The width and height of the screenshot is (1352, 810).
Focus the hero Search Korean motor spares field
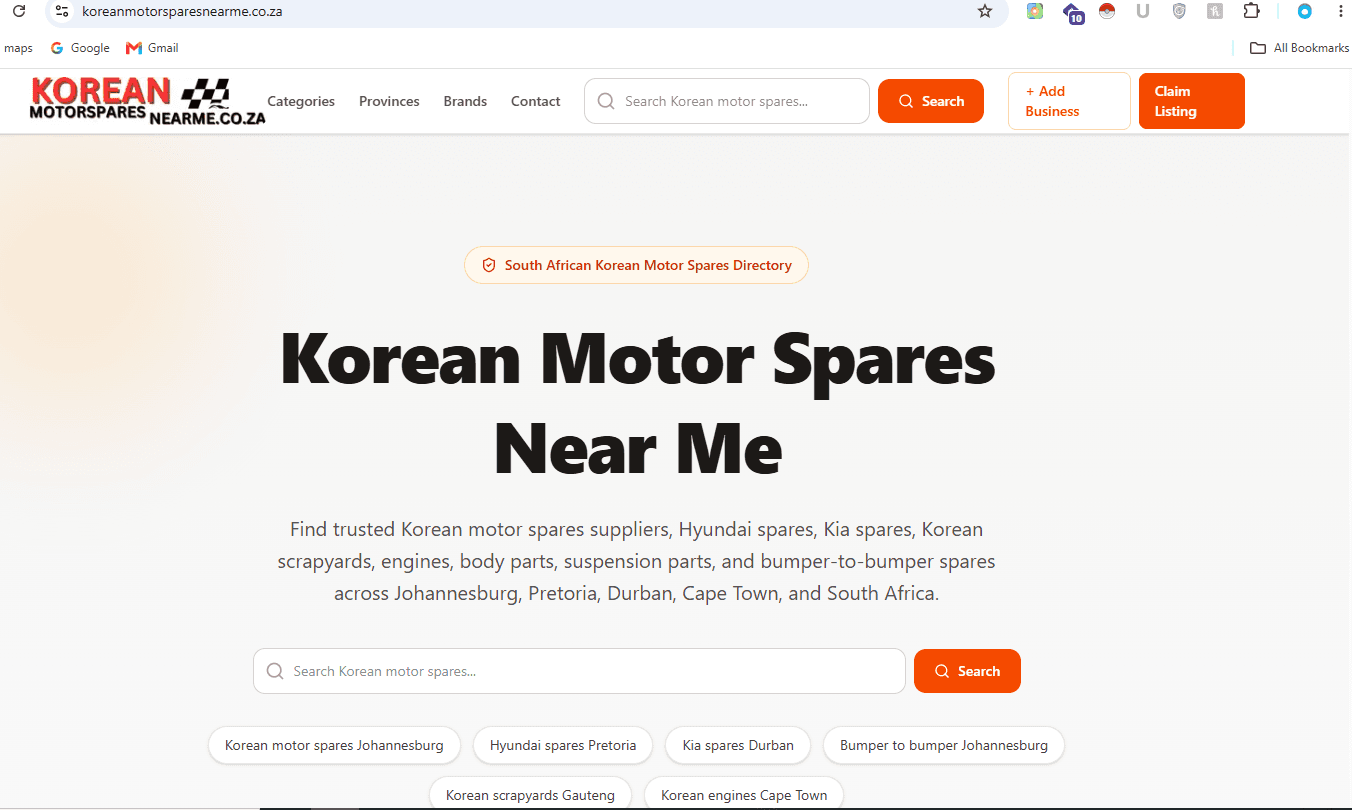pyautogui.click(x=579, y=671)
